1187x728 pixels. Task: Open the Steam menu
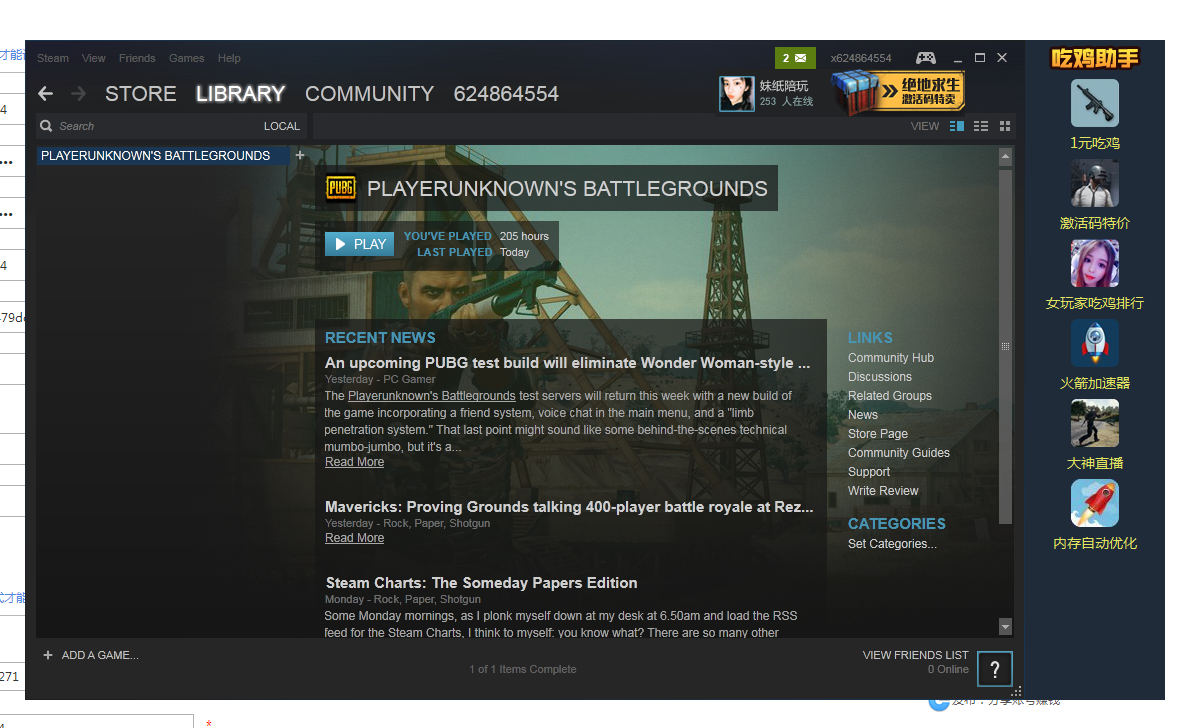[x=53, y=58]
